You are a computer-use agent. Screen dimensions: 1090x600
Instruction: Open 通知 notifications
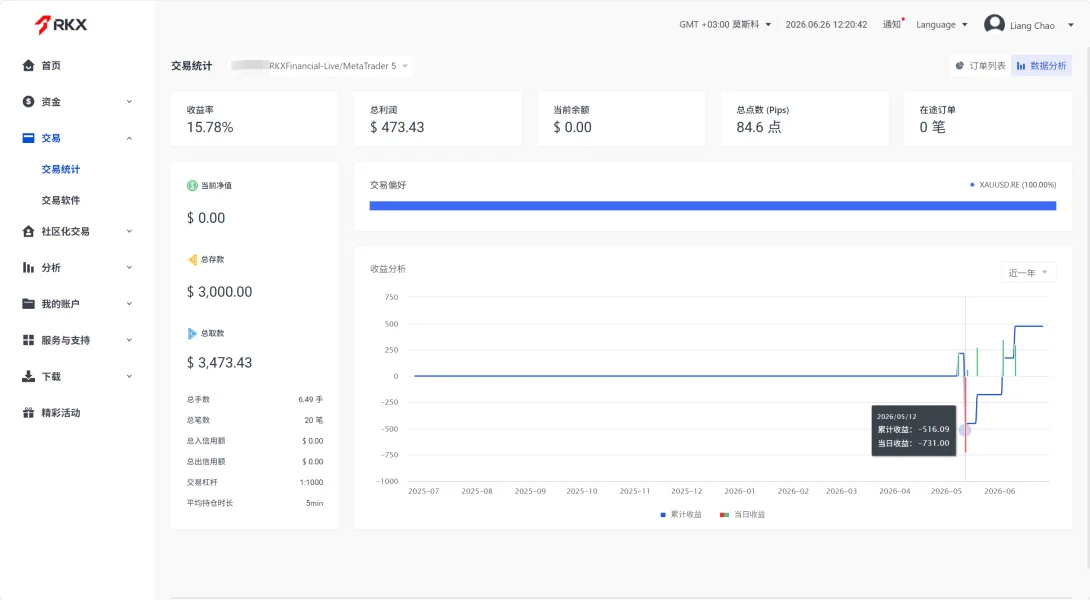pos(893,24)
